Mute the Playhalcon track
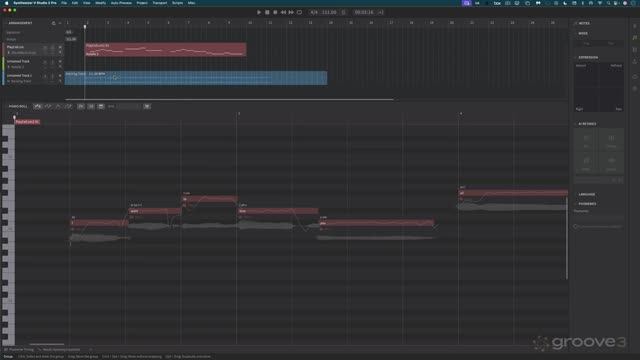The image size is (640, 360). point(45,47)
